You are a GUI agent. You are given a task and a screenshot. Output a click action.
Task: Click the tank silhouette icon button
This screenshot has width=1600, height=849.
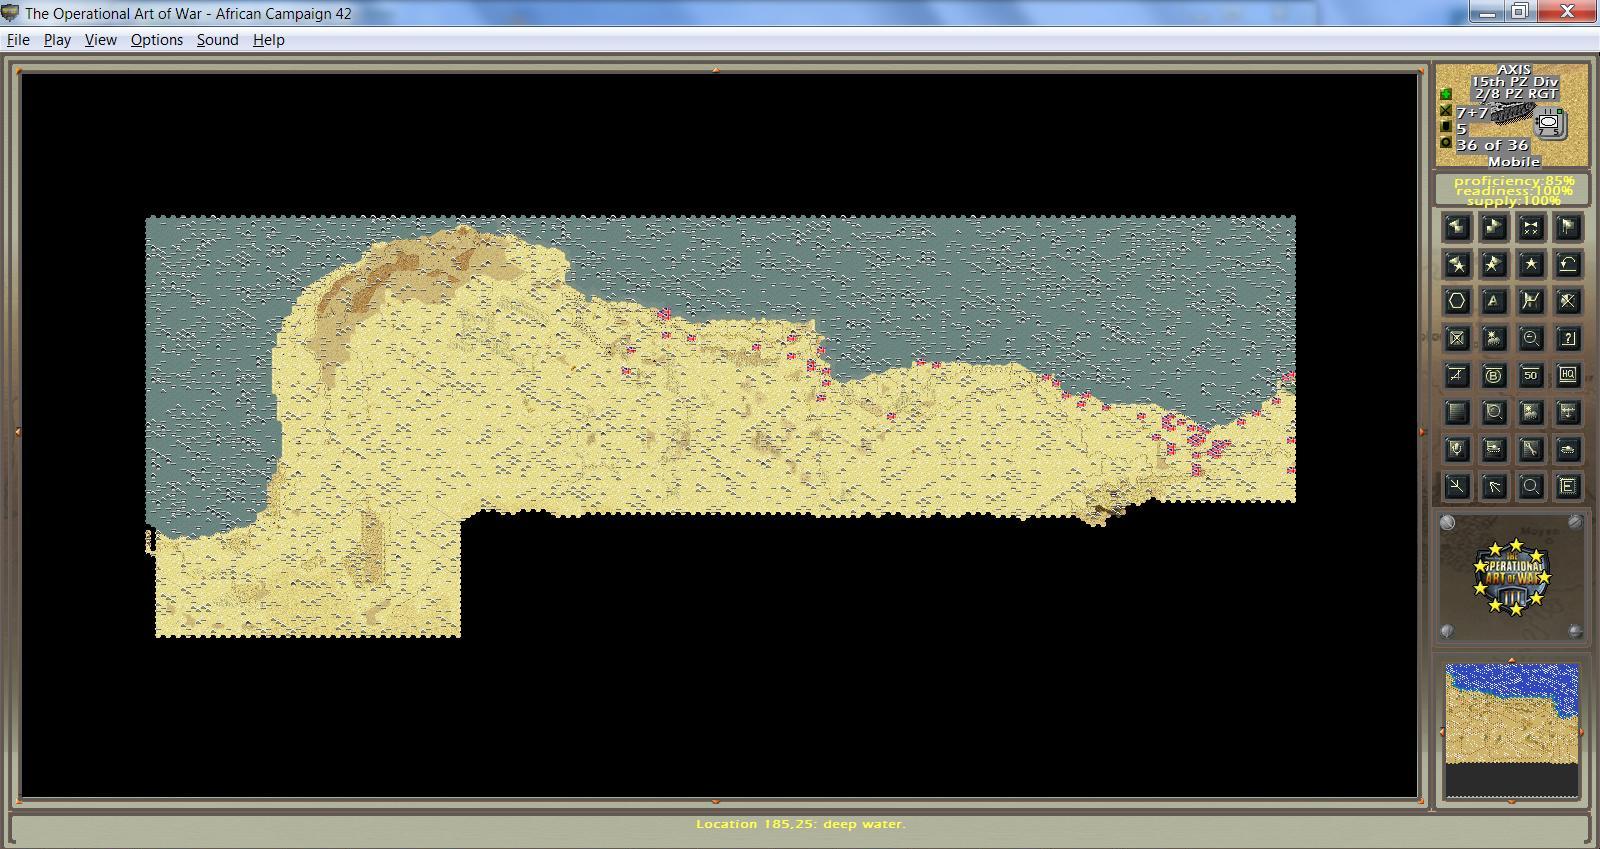tap(1568, 449)
